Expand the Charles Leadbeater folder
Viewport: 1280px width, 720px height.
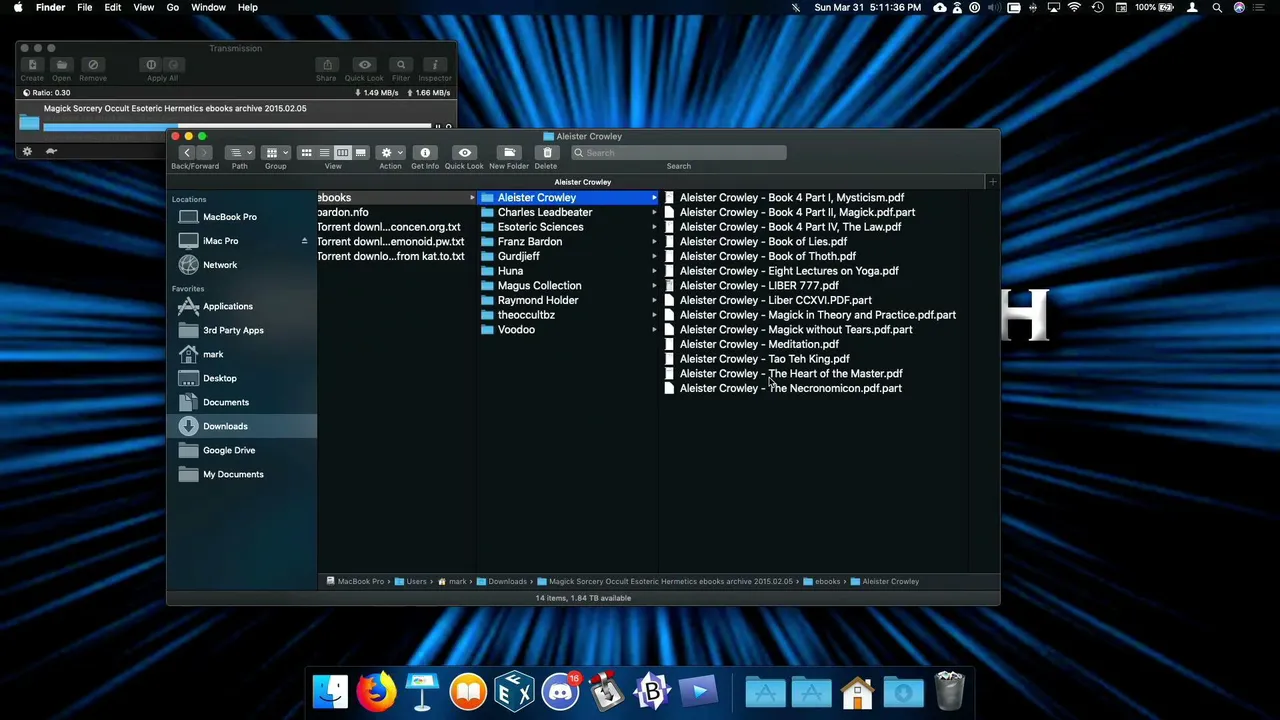pos(654,212)
